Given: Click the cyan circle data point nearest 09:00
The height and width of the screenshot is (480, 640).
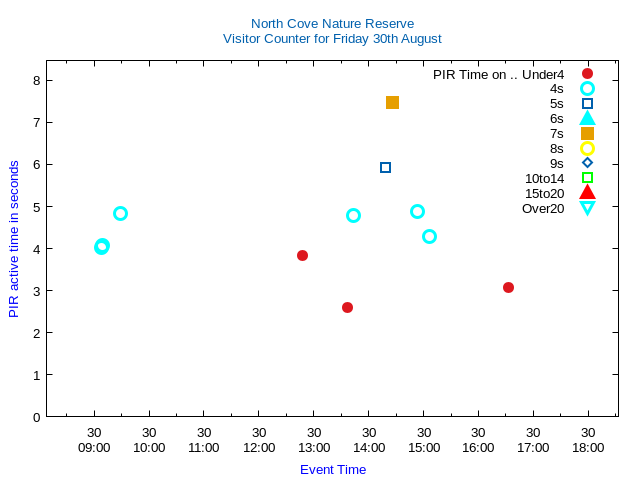Looking at the screenshot, I should 101,246.
